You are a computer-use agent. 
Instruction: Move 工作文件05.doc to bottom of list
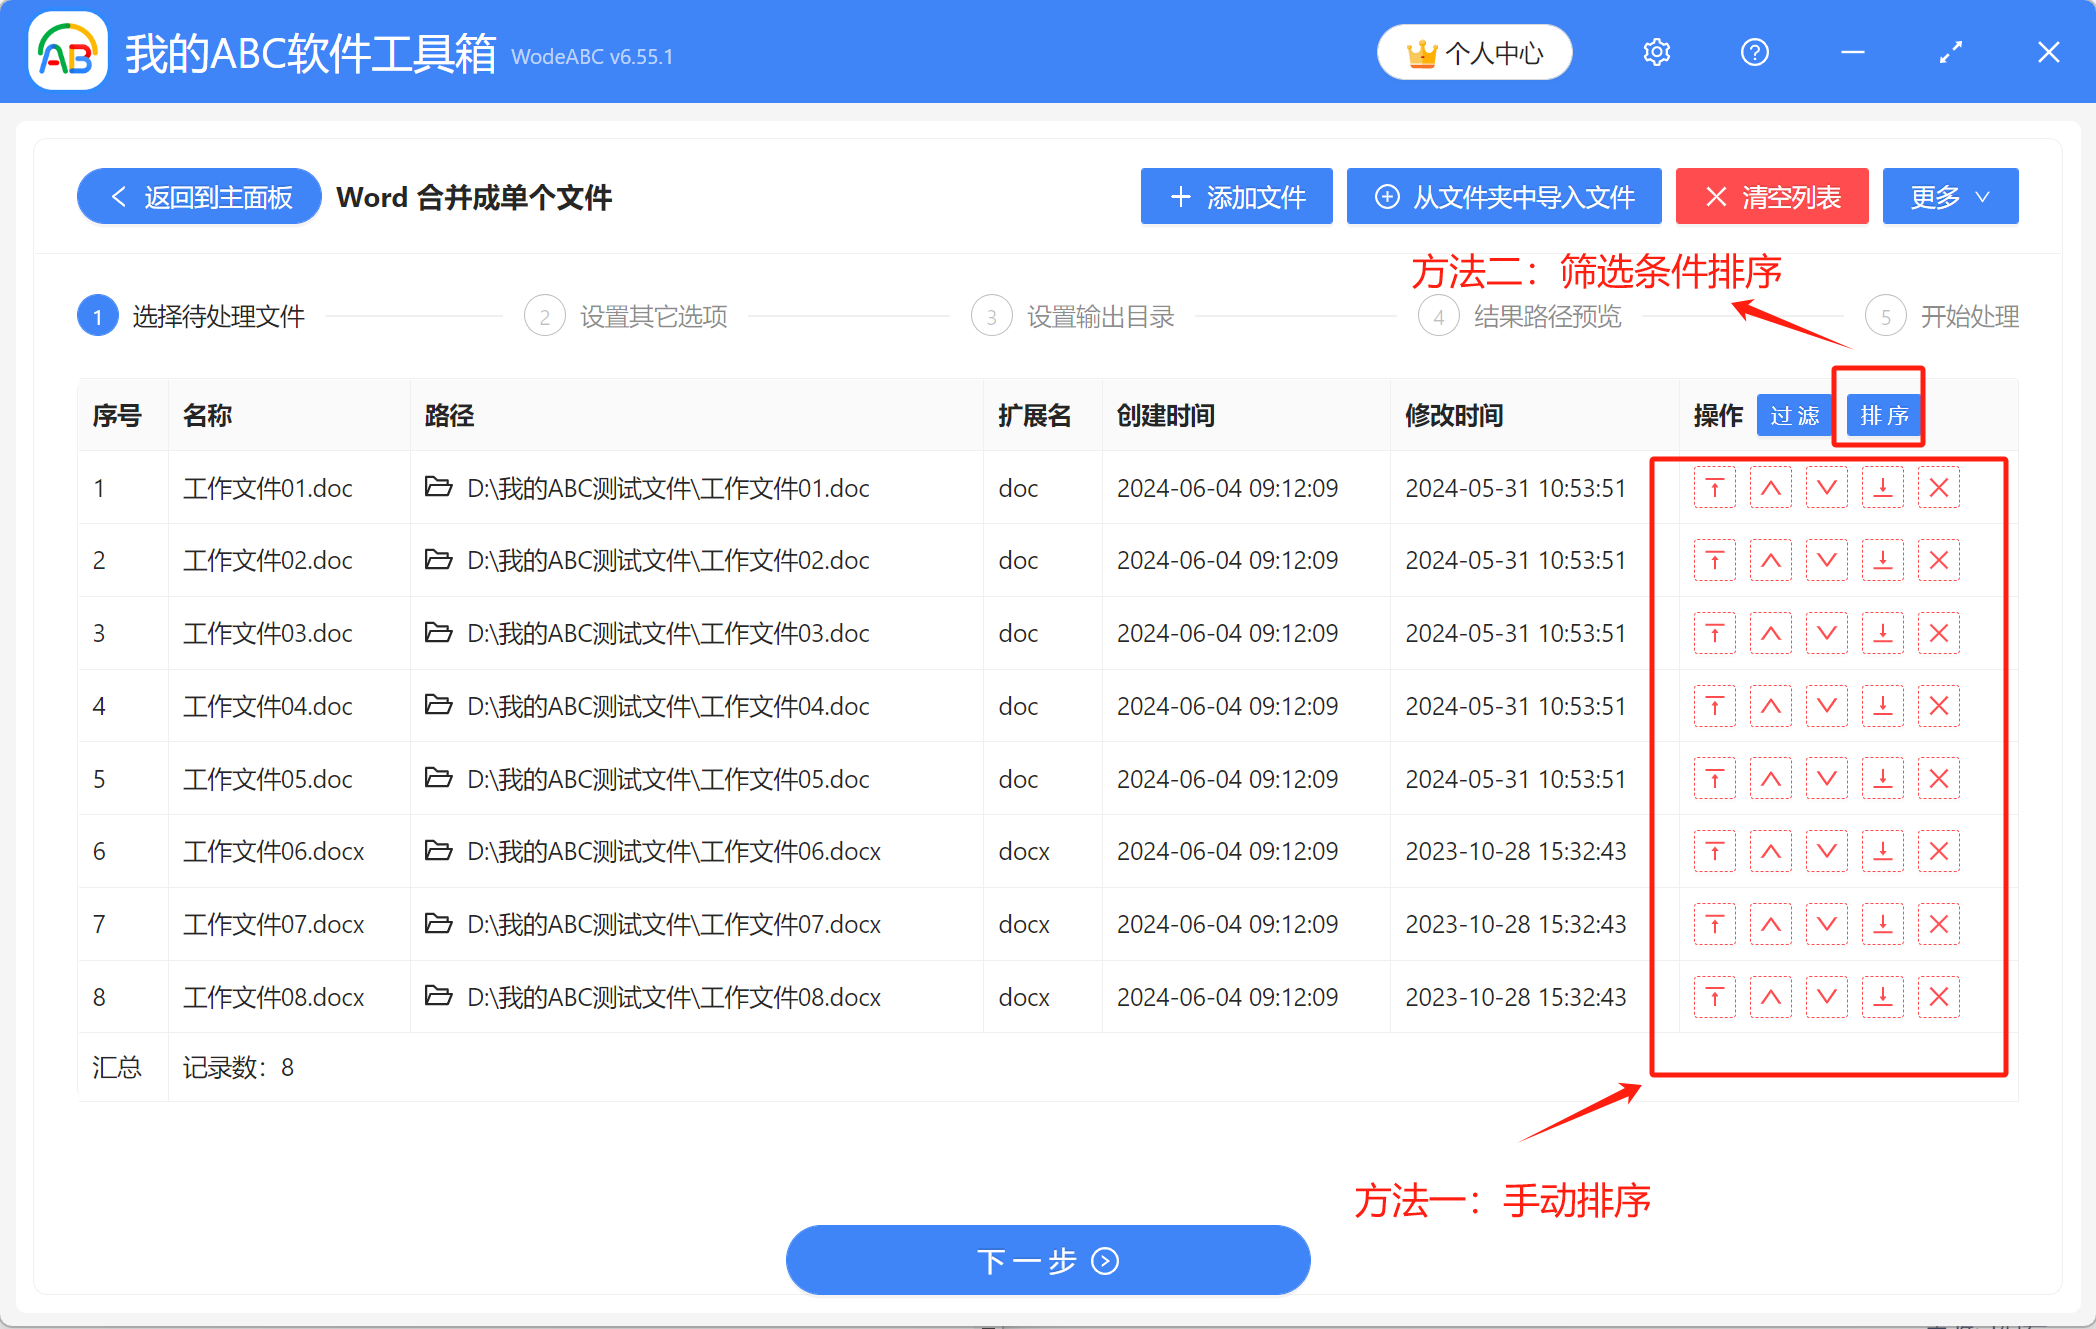click(1882, 778)
